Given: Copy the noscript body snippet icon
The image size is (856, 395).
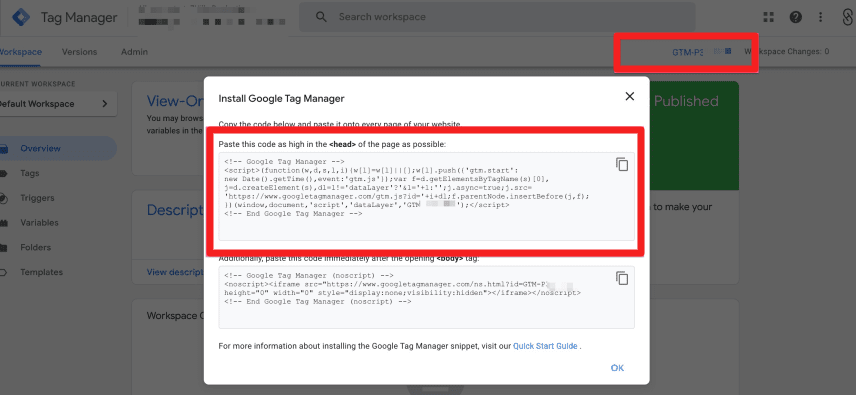Looking at the screenshot, I should tap(622, 278).
